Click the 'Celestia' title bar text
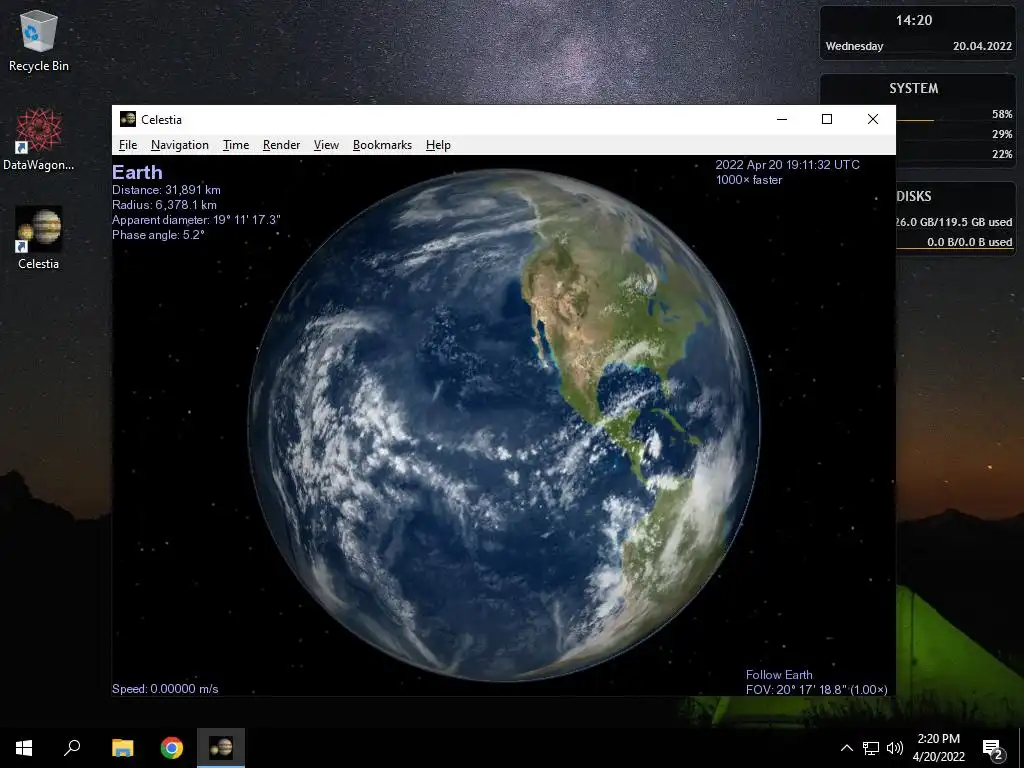The width and height of the screenshot is (1024, 768). pos(161,120)
